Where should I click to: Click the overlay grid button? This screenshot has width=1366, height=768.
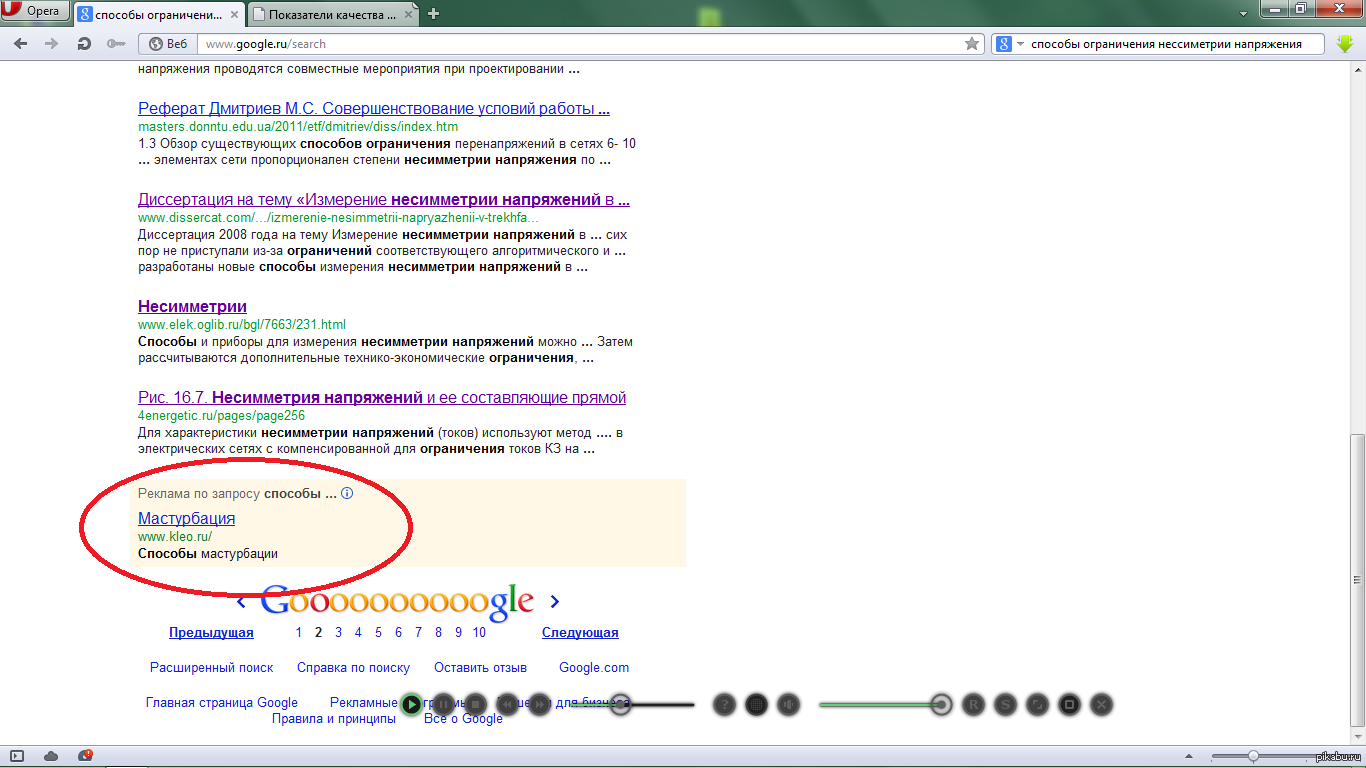tap(757, 704)
